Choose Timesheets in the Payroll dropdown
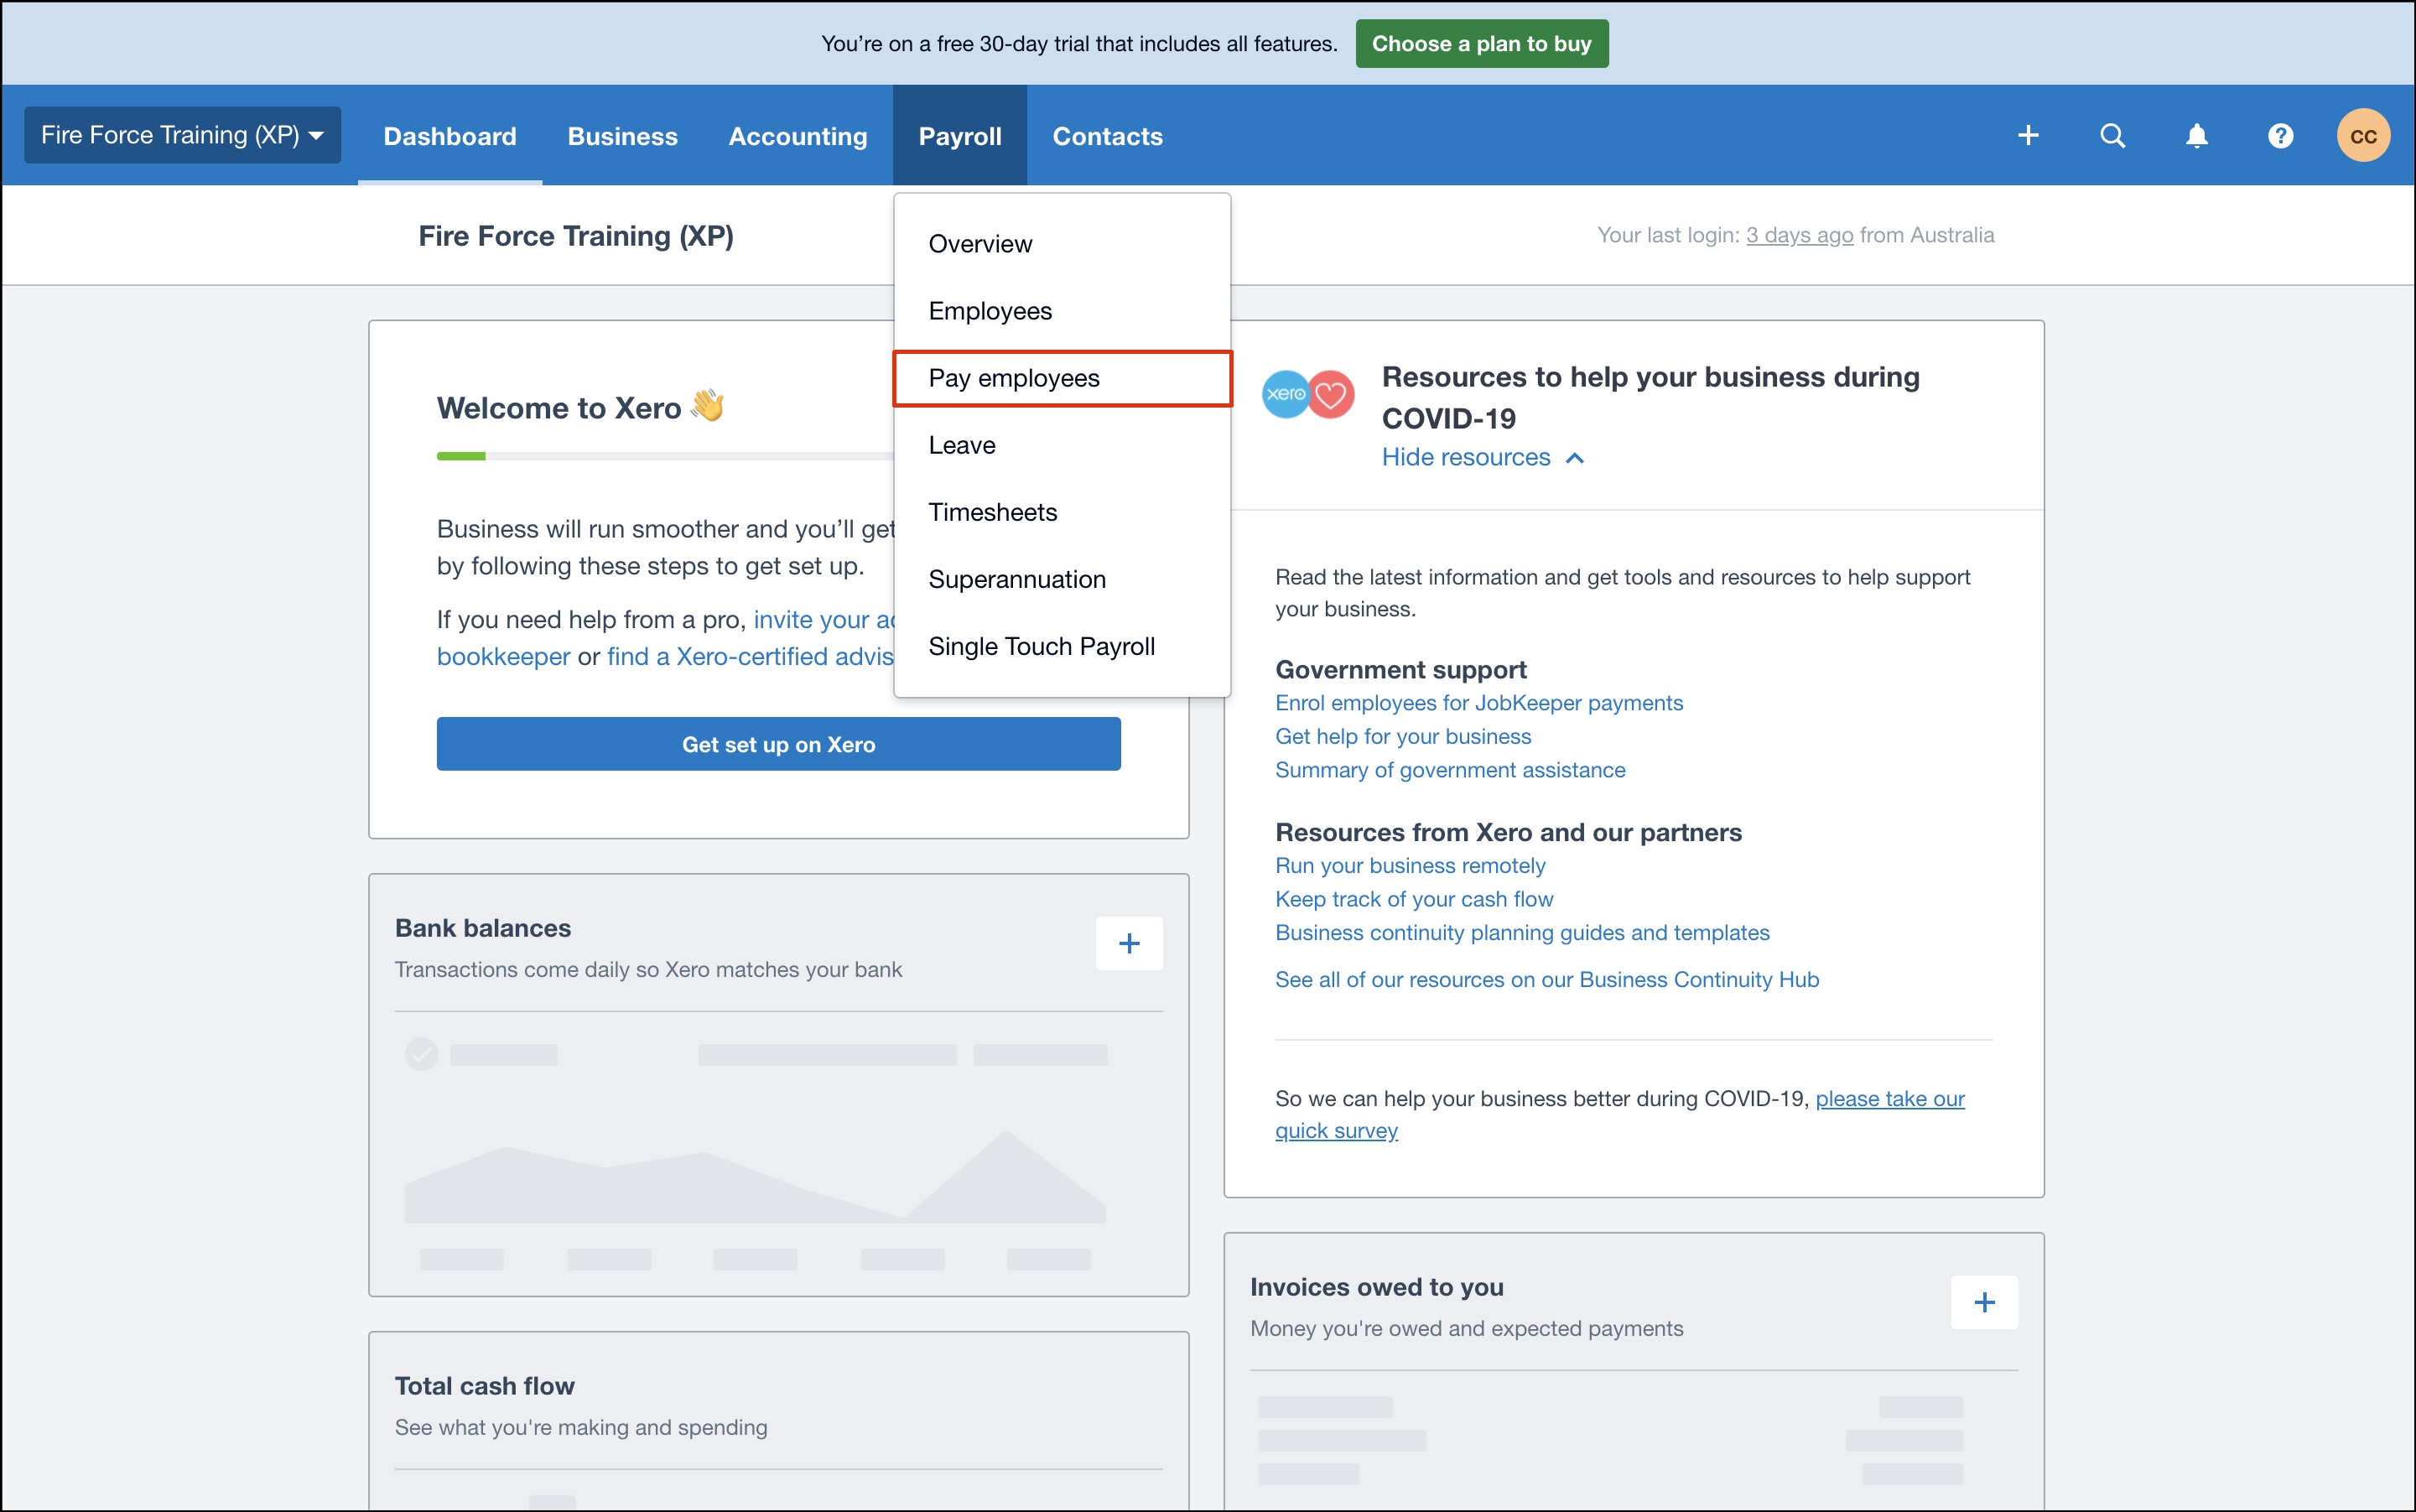This screenshot has width=2416, height=1512. pos(992,512)
